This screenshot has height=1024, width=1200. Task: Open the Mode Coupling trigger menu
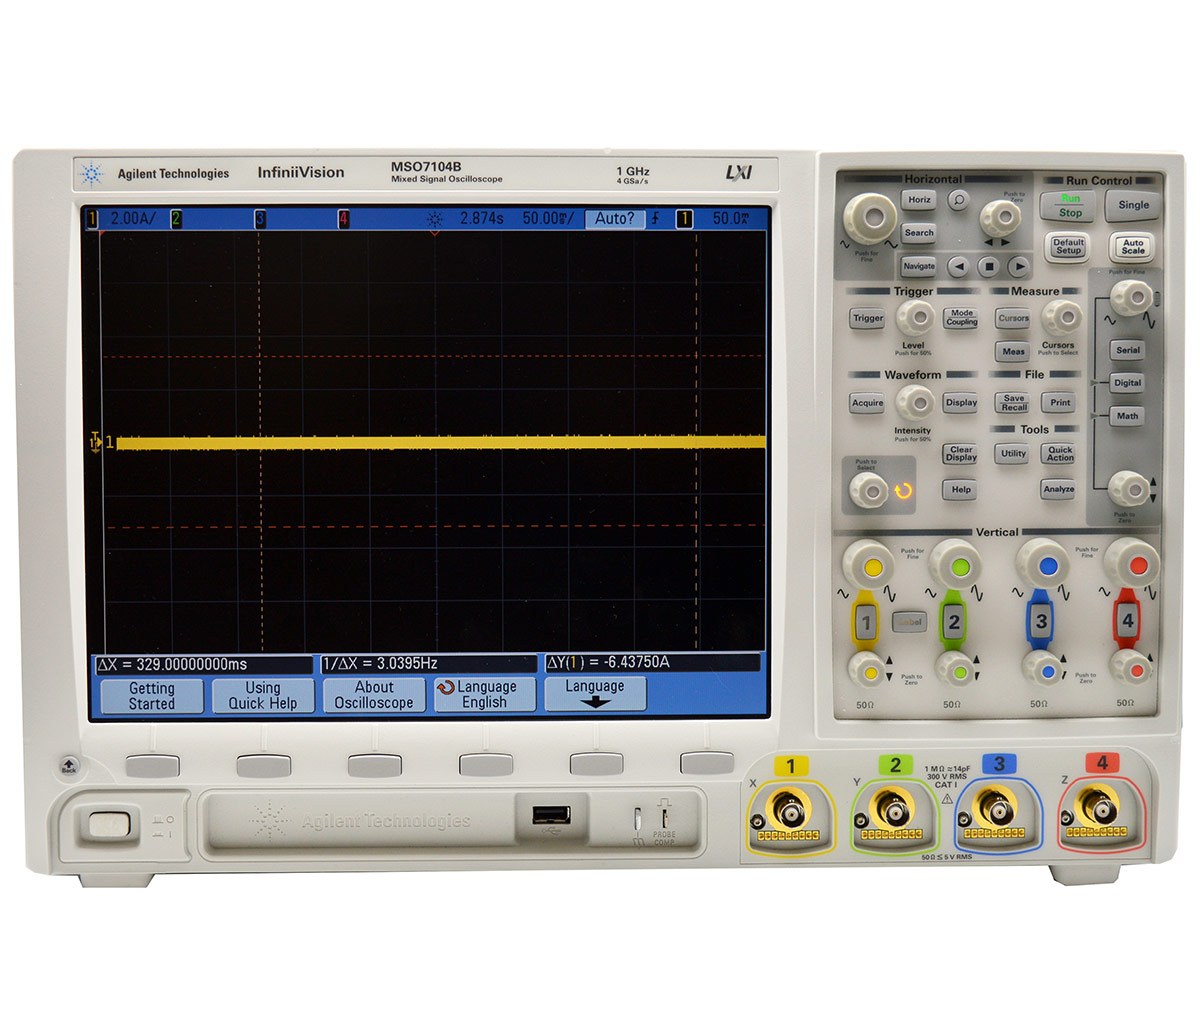[962, 318]
